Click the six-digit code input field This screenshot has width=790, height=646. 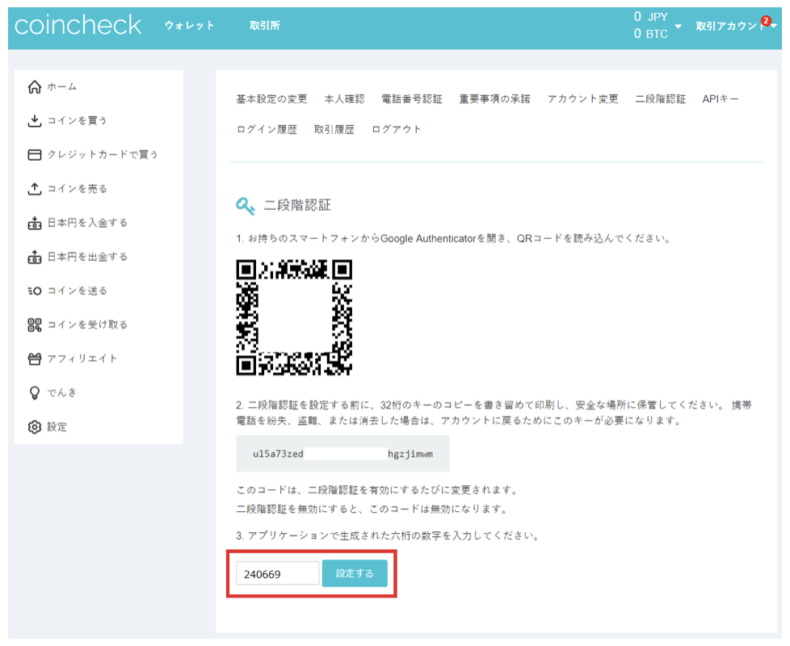pos(278,573)
